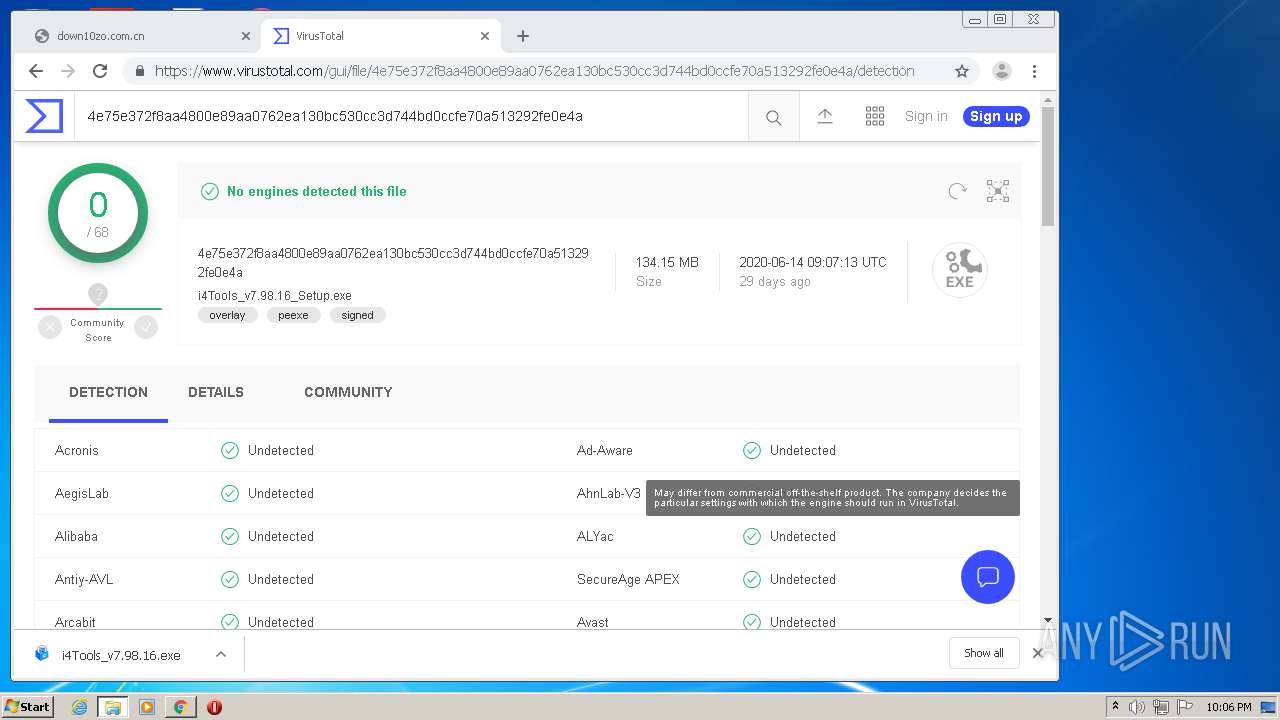
Task: Click the 10:06 PM taskbar clock
Action: 1229,707
